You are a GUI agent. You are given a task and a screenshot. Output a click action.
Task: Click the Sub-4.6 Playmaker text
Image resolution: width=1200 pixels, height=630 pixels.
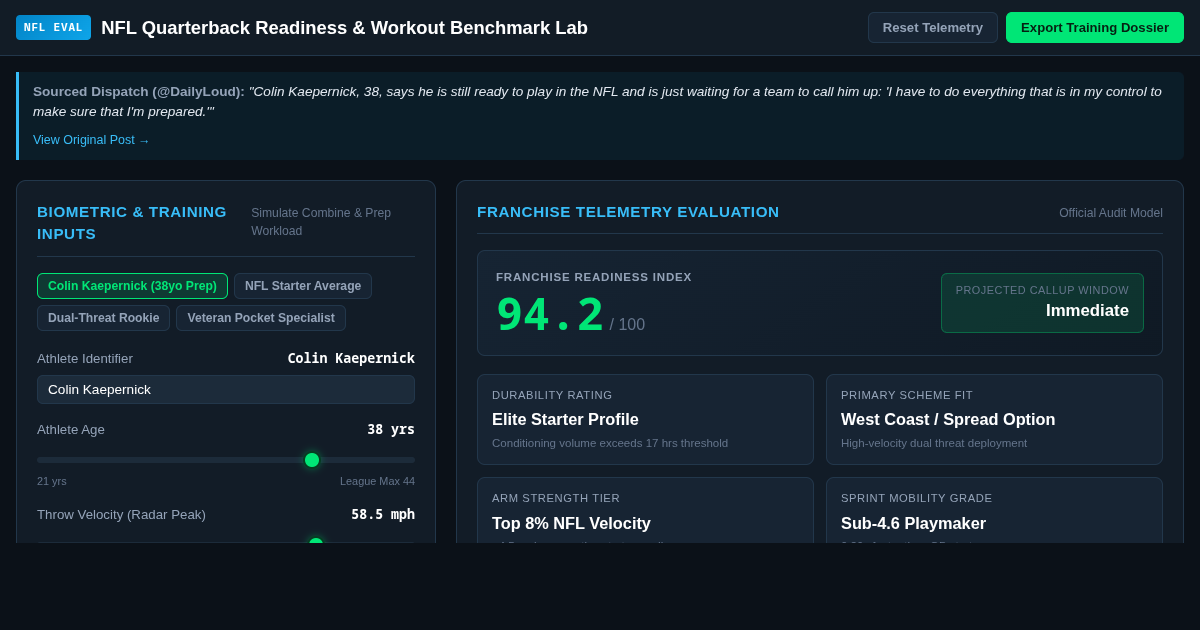pos(913,524)
